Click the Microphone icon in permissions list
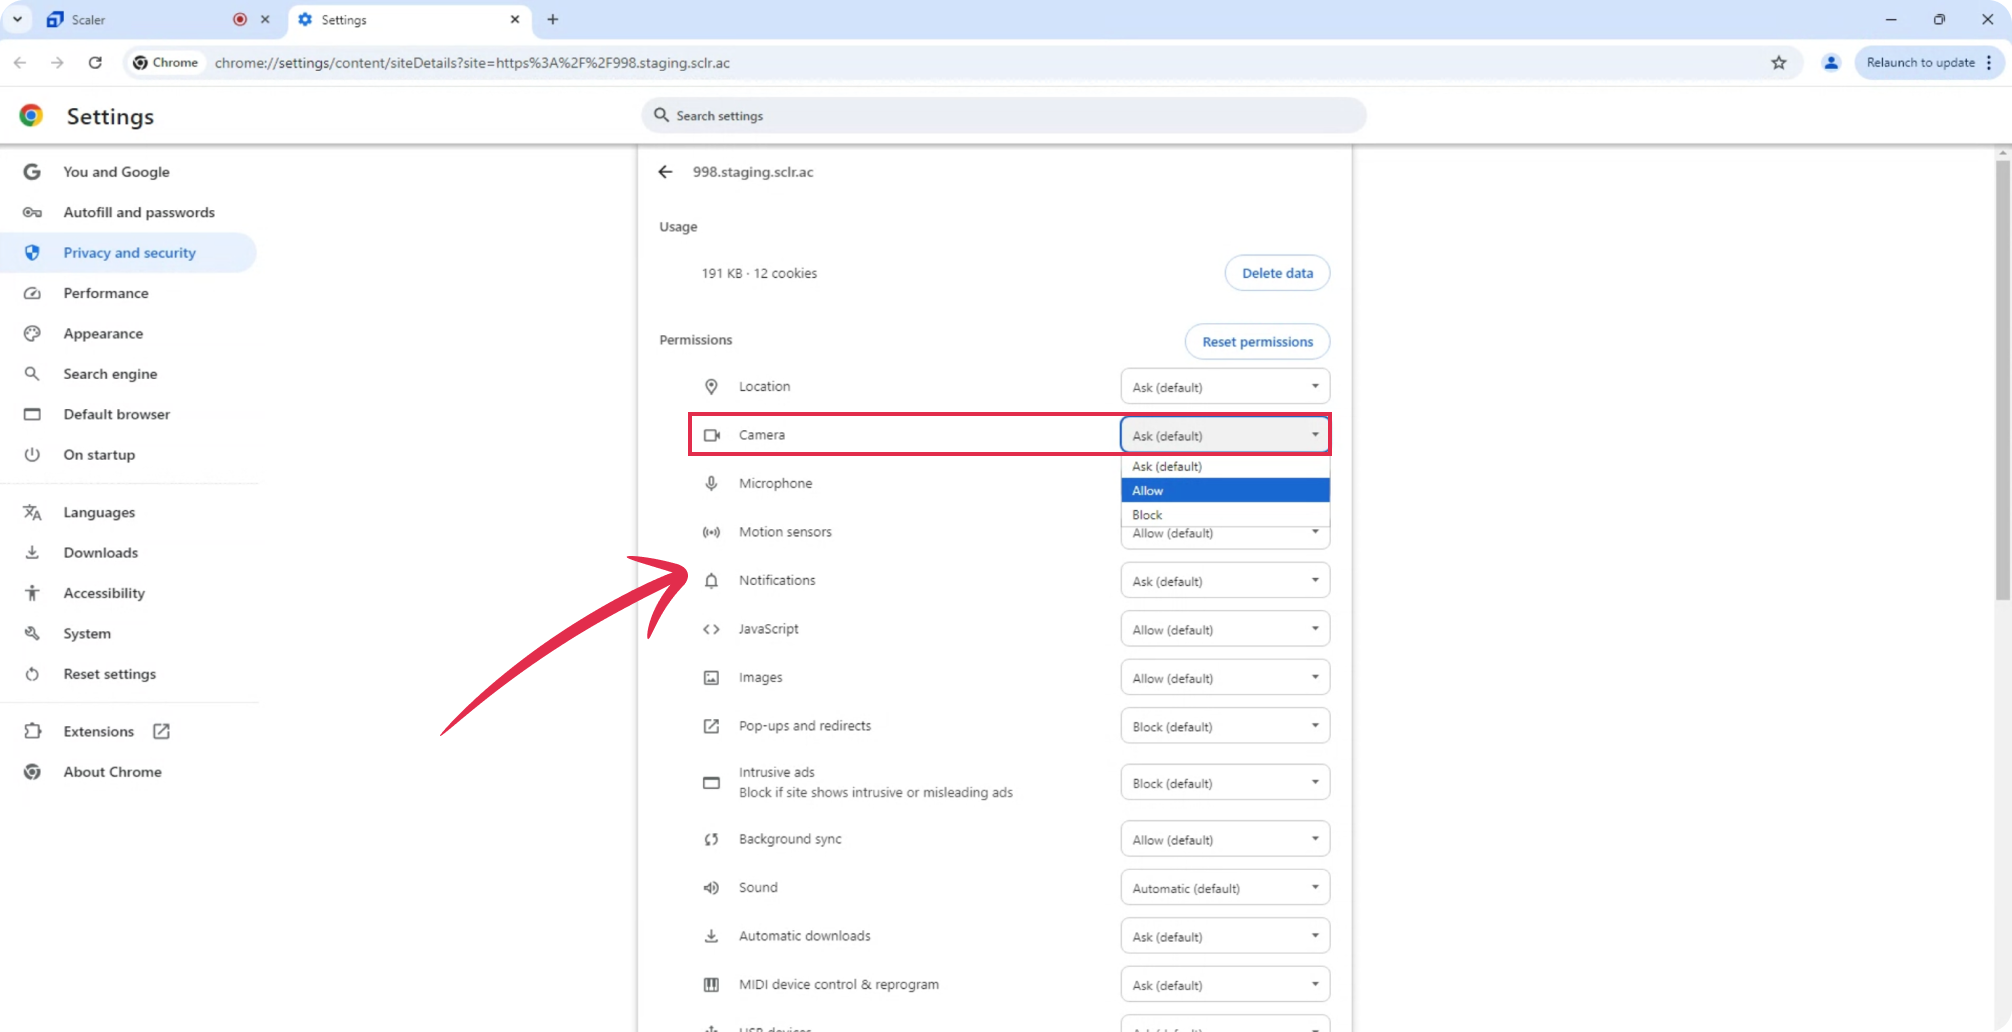This screenshot has width=2012, height=1032. click(x=711, y=484)
